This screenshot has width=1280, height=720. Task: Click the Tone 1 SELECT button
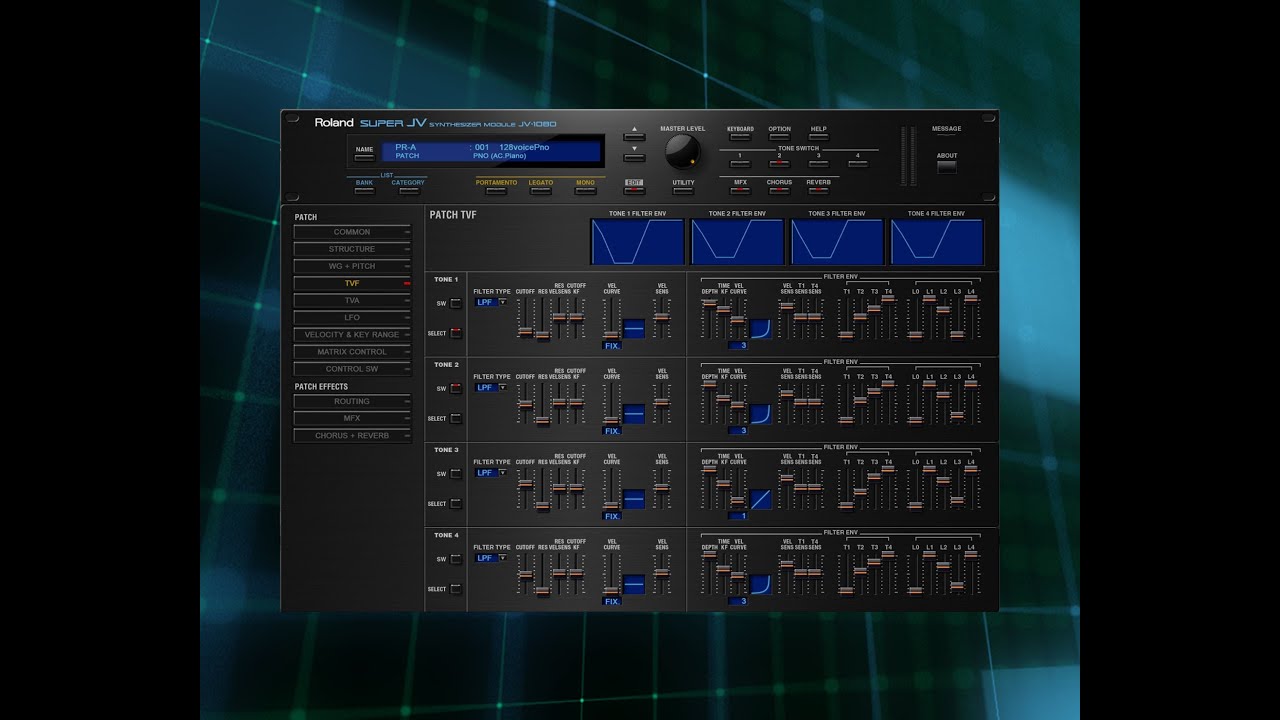[456, 333]
